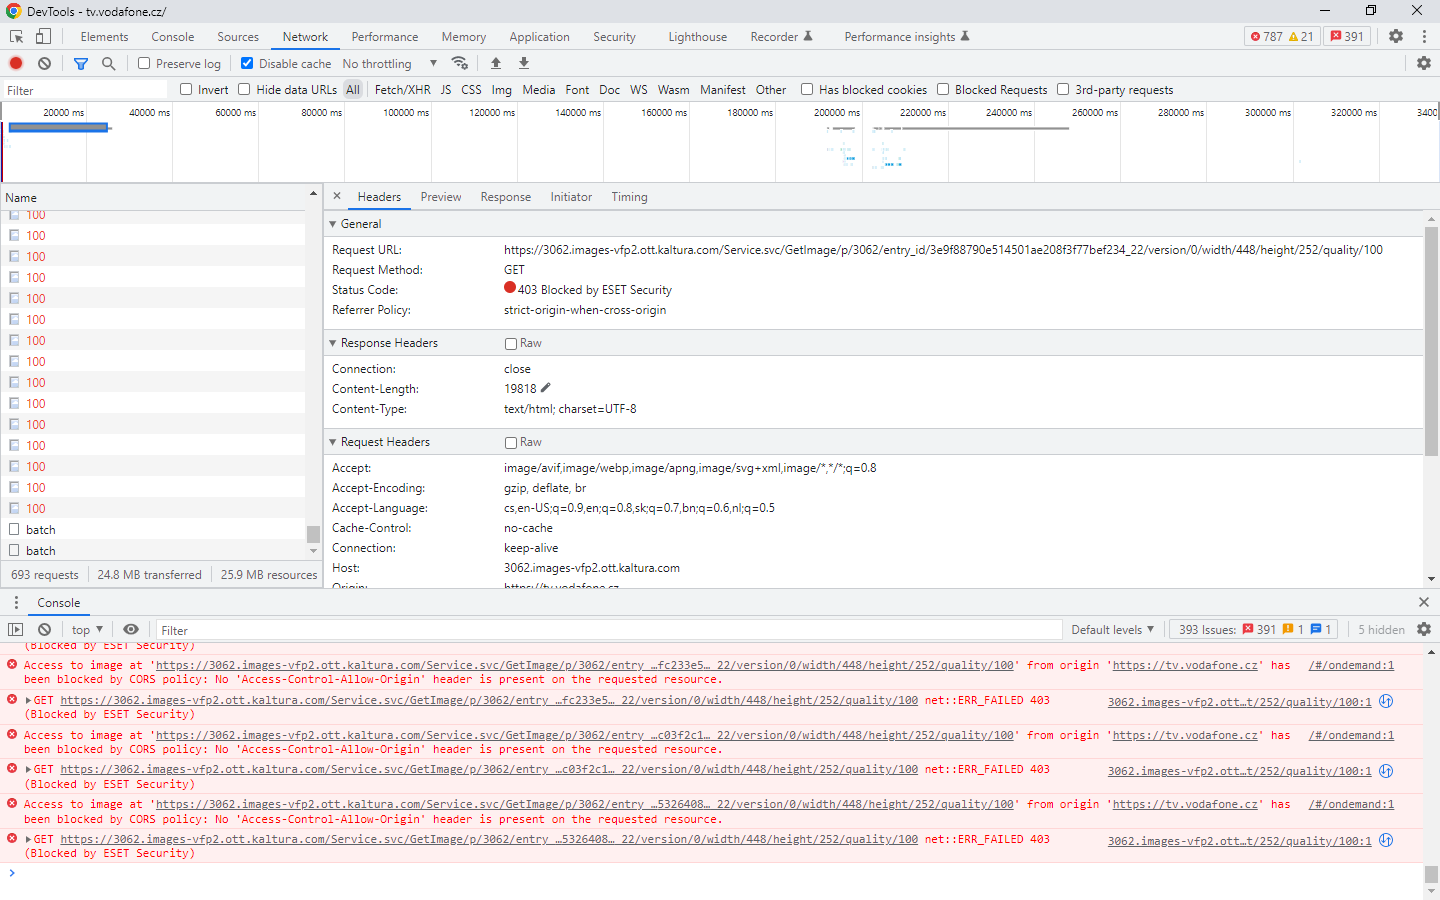1440x900 pixels.
Task: Switch to the Elements tab
Action: (104, 37)
